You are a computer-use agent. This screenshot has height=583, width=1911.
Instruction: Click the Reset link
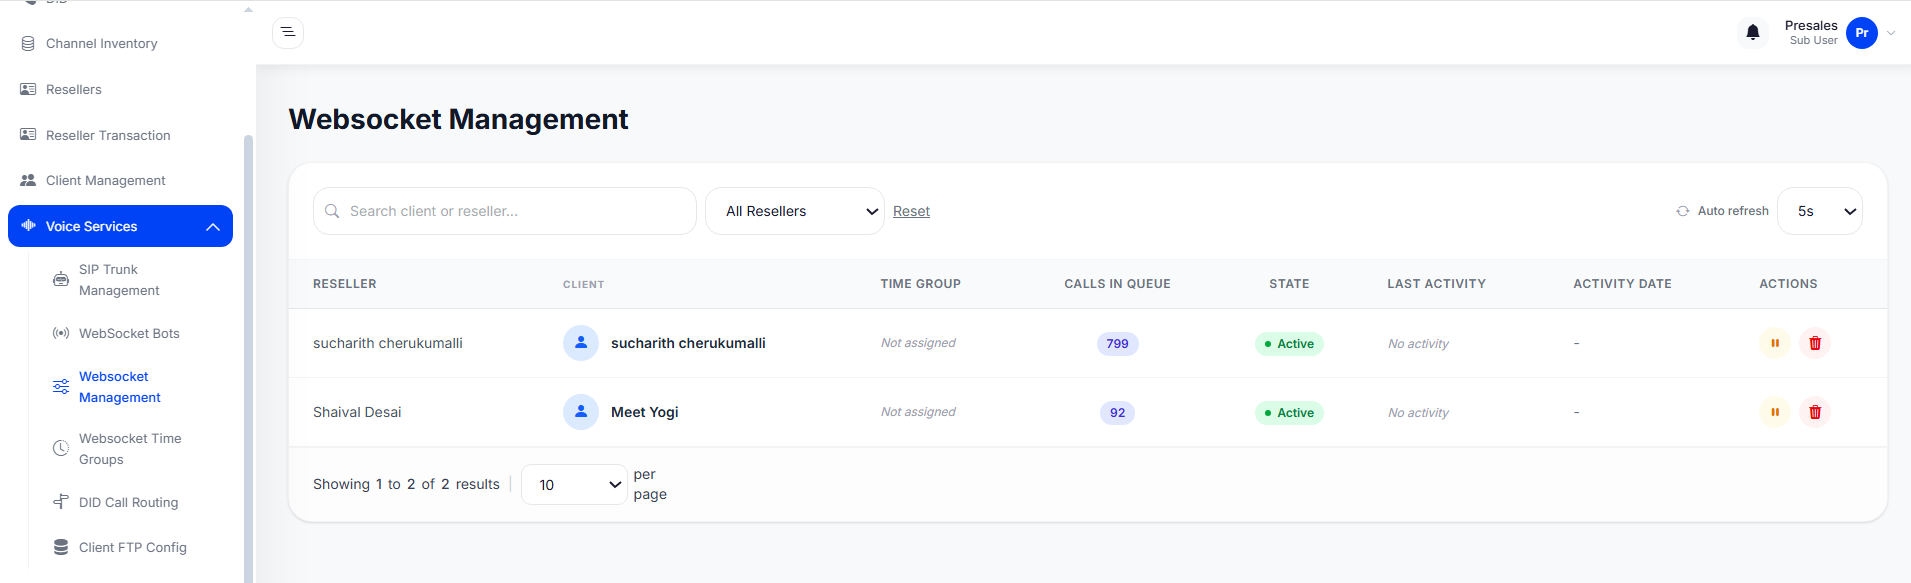(911, 211)
